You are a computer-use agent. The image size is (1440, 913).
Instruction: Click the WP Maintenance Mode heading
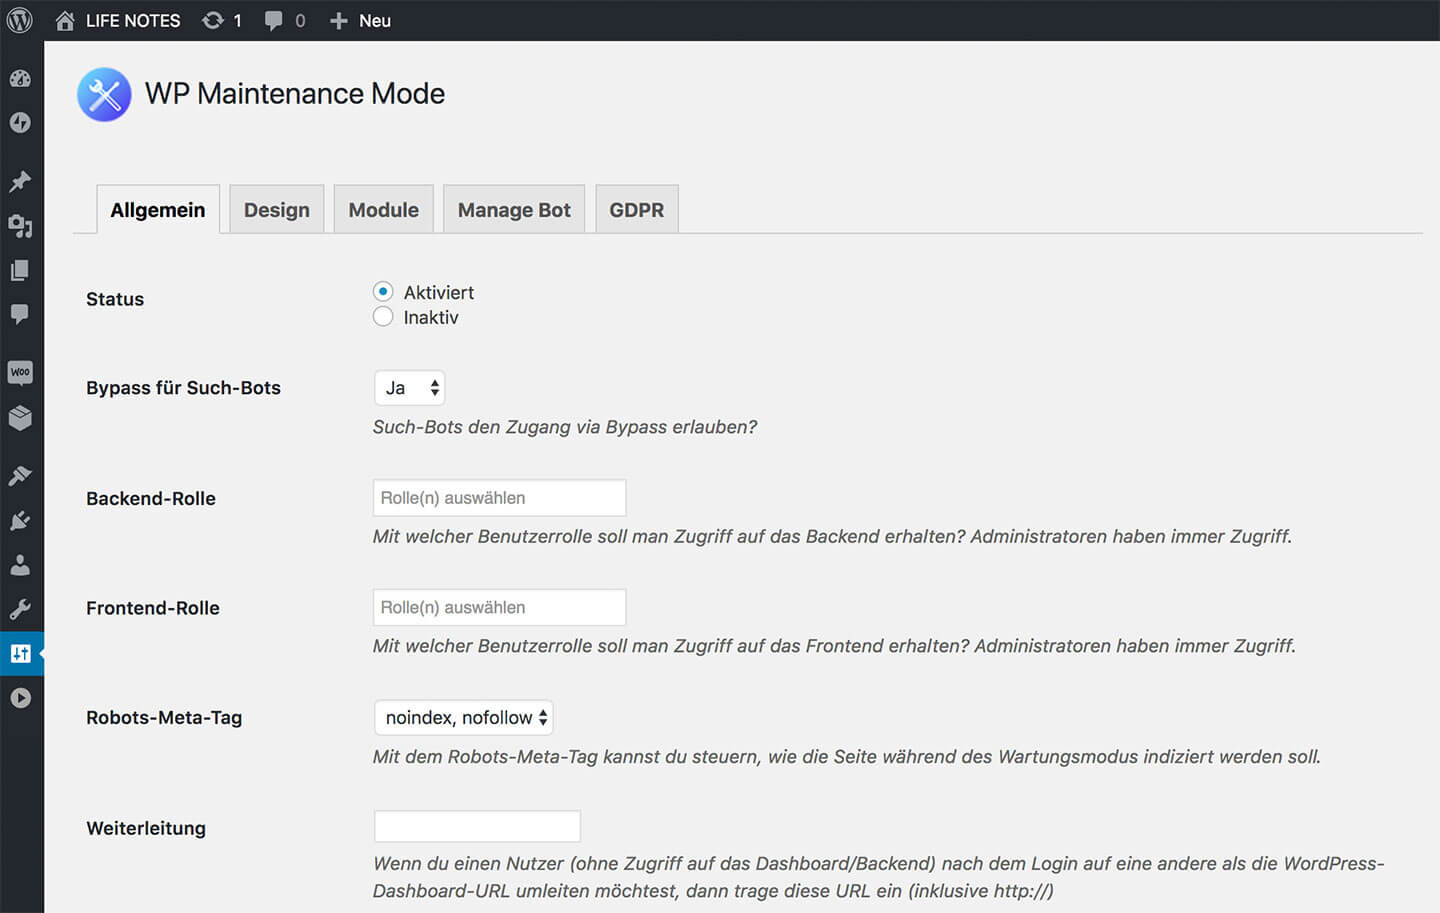295,93
